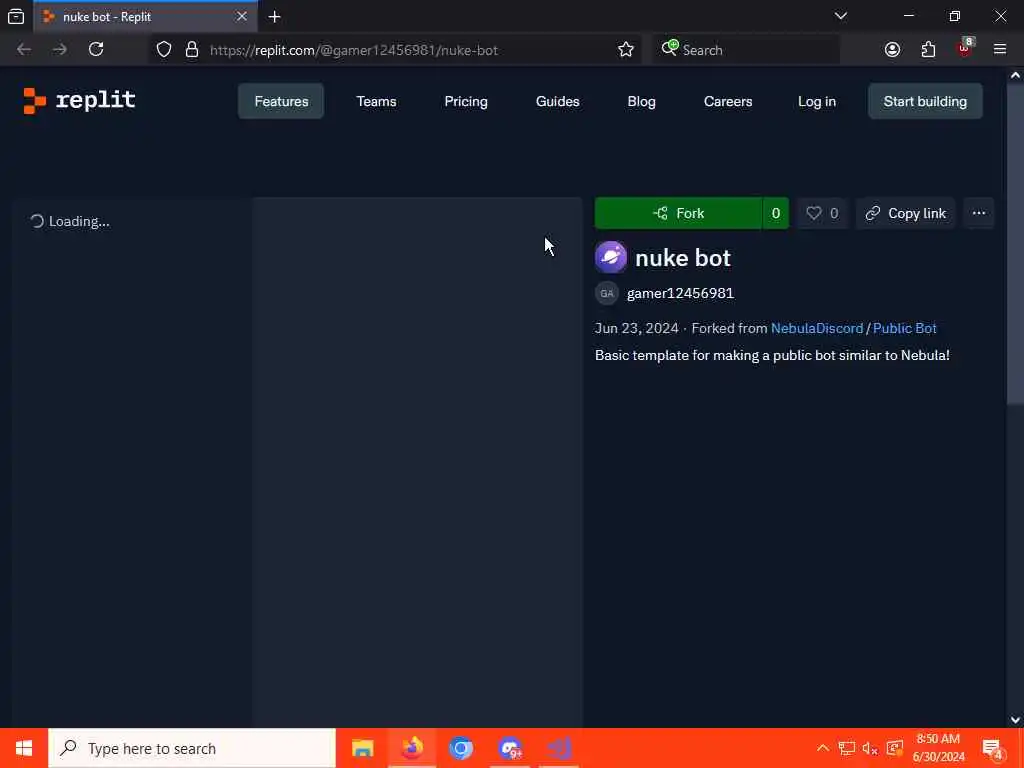List all tabs dropdown arrow
The height and width of the screenshot is (768, 1024).
click(x=840, y=16)
